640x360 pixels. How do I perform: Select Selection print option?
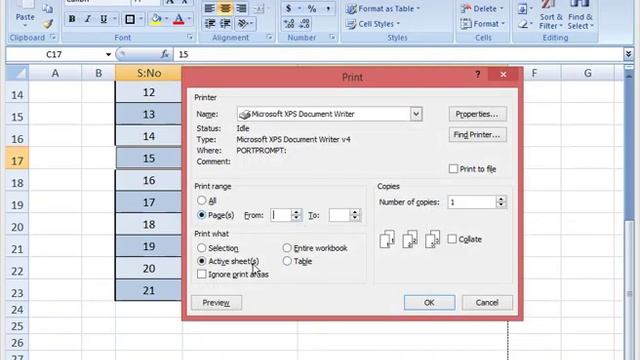click(201, 248)
